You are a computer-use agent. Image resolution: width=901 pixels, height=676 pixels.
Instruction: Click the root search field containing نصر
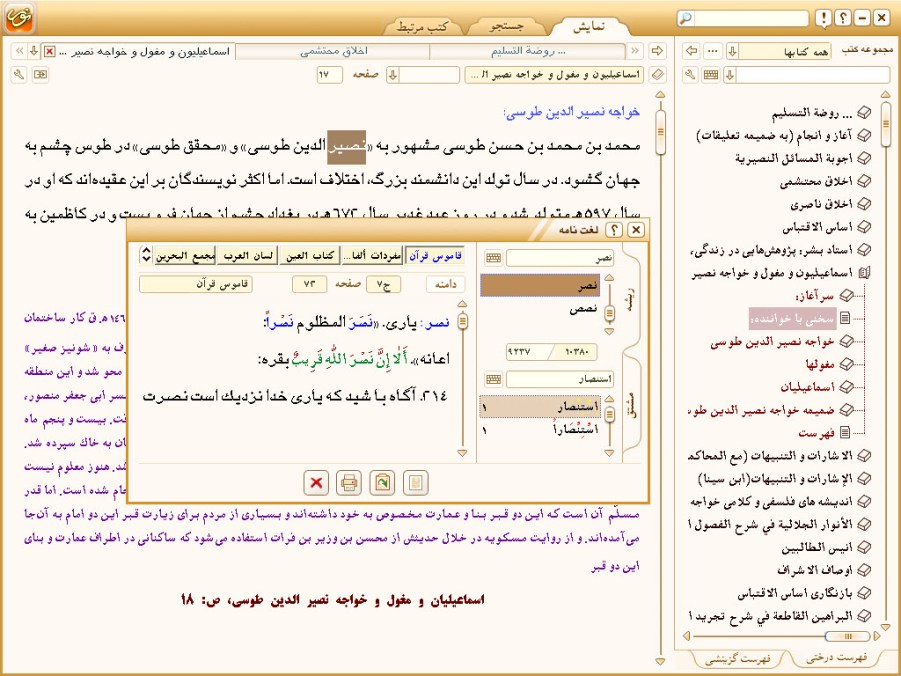[x=560, y=258]
